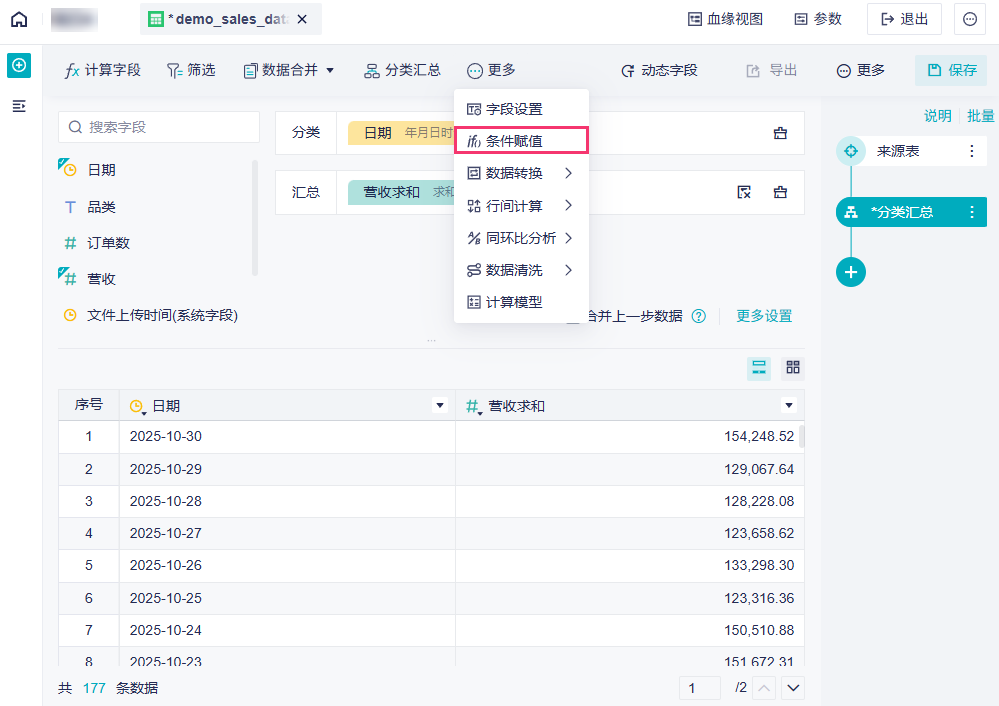Click the 搜索字段 search box
Screen dimensions: 999x706
[x=160, y=127]
